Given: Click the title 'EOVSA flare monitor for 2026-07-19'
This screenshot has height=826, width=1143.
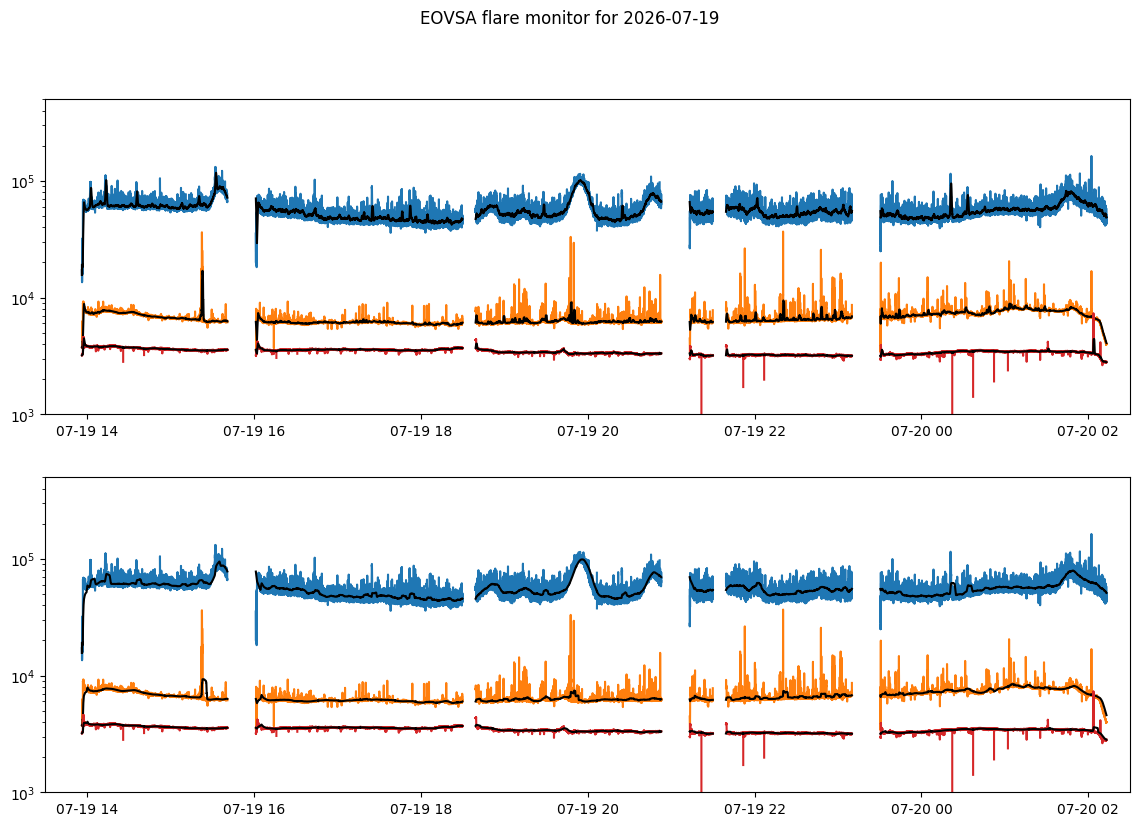Looking at the screenshot, I should point(569,18).
